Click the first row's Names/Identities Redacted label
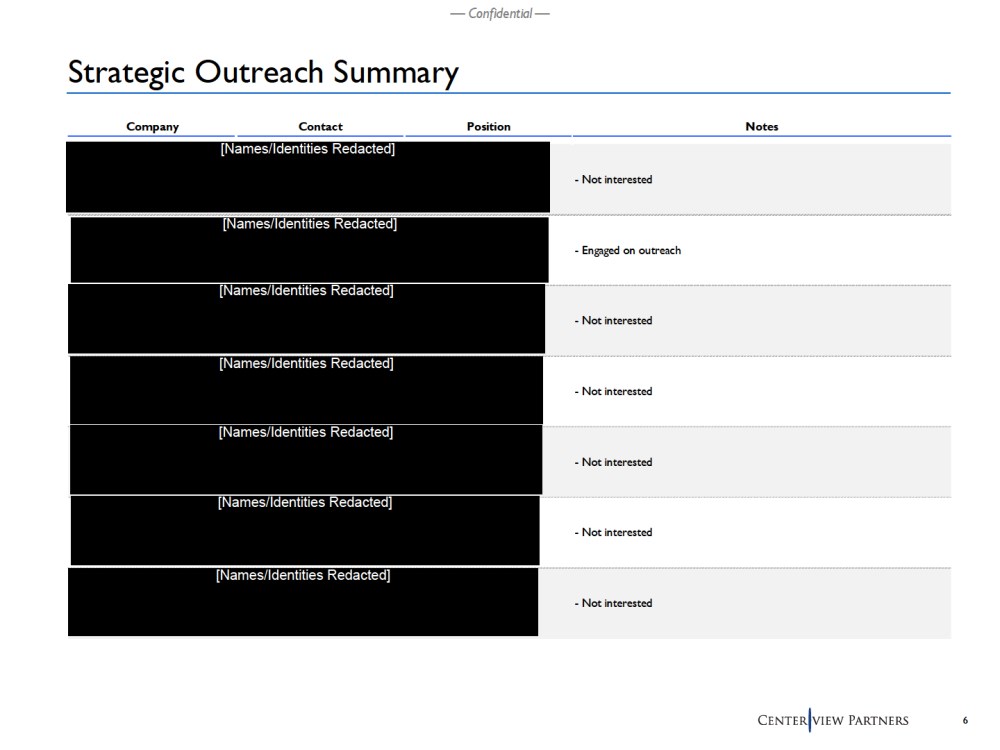Image resolution: width=1000 pixels, height=750 pixels. point(307,150)
